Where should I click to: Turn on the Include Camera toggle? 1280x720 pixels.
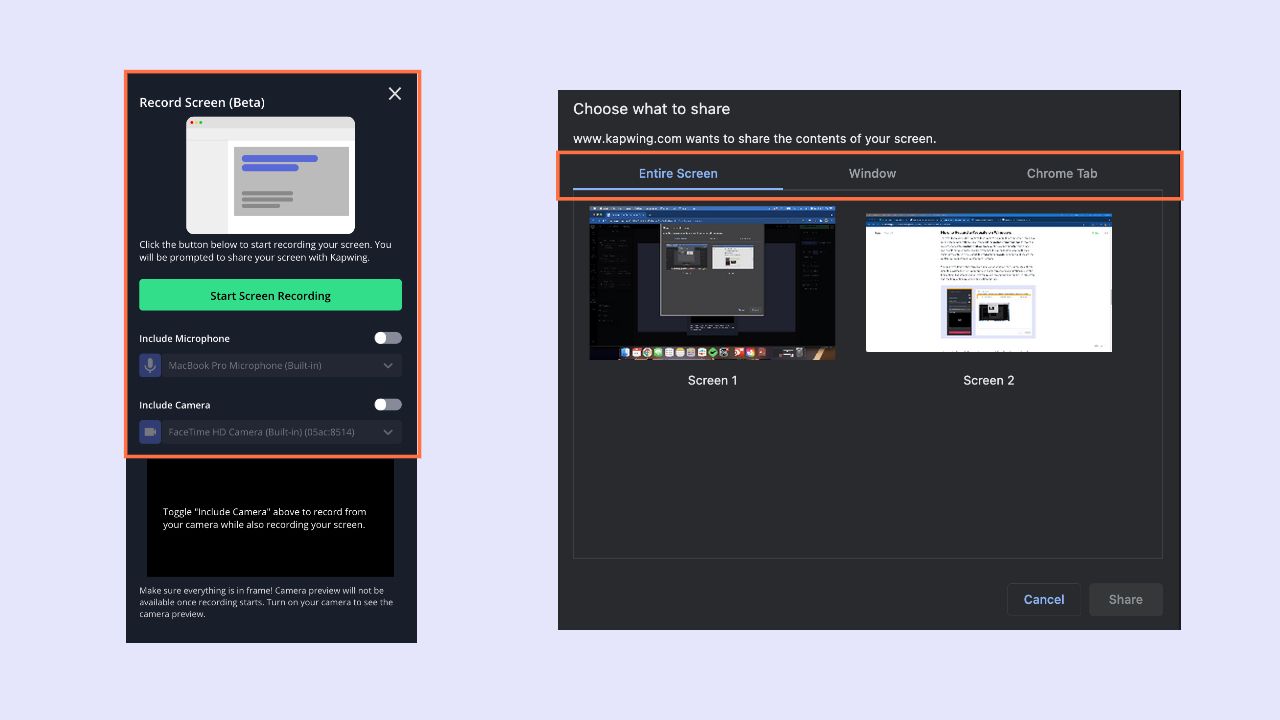[388, 405]
